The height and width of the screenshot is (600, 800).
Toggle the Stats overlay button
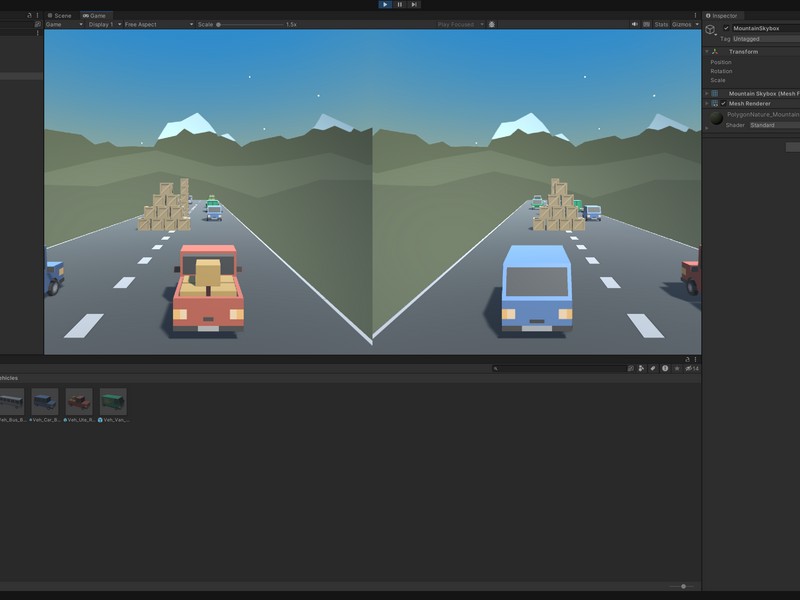(x=661, y=24)
